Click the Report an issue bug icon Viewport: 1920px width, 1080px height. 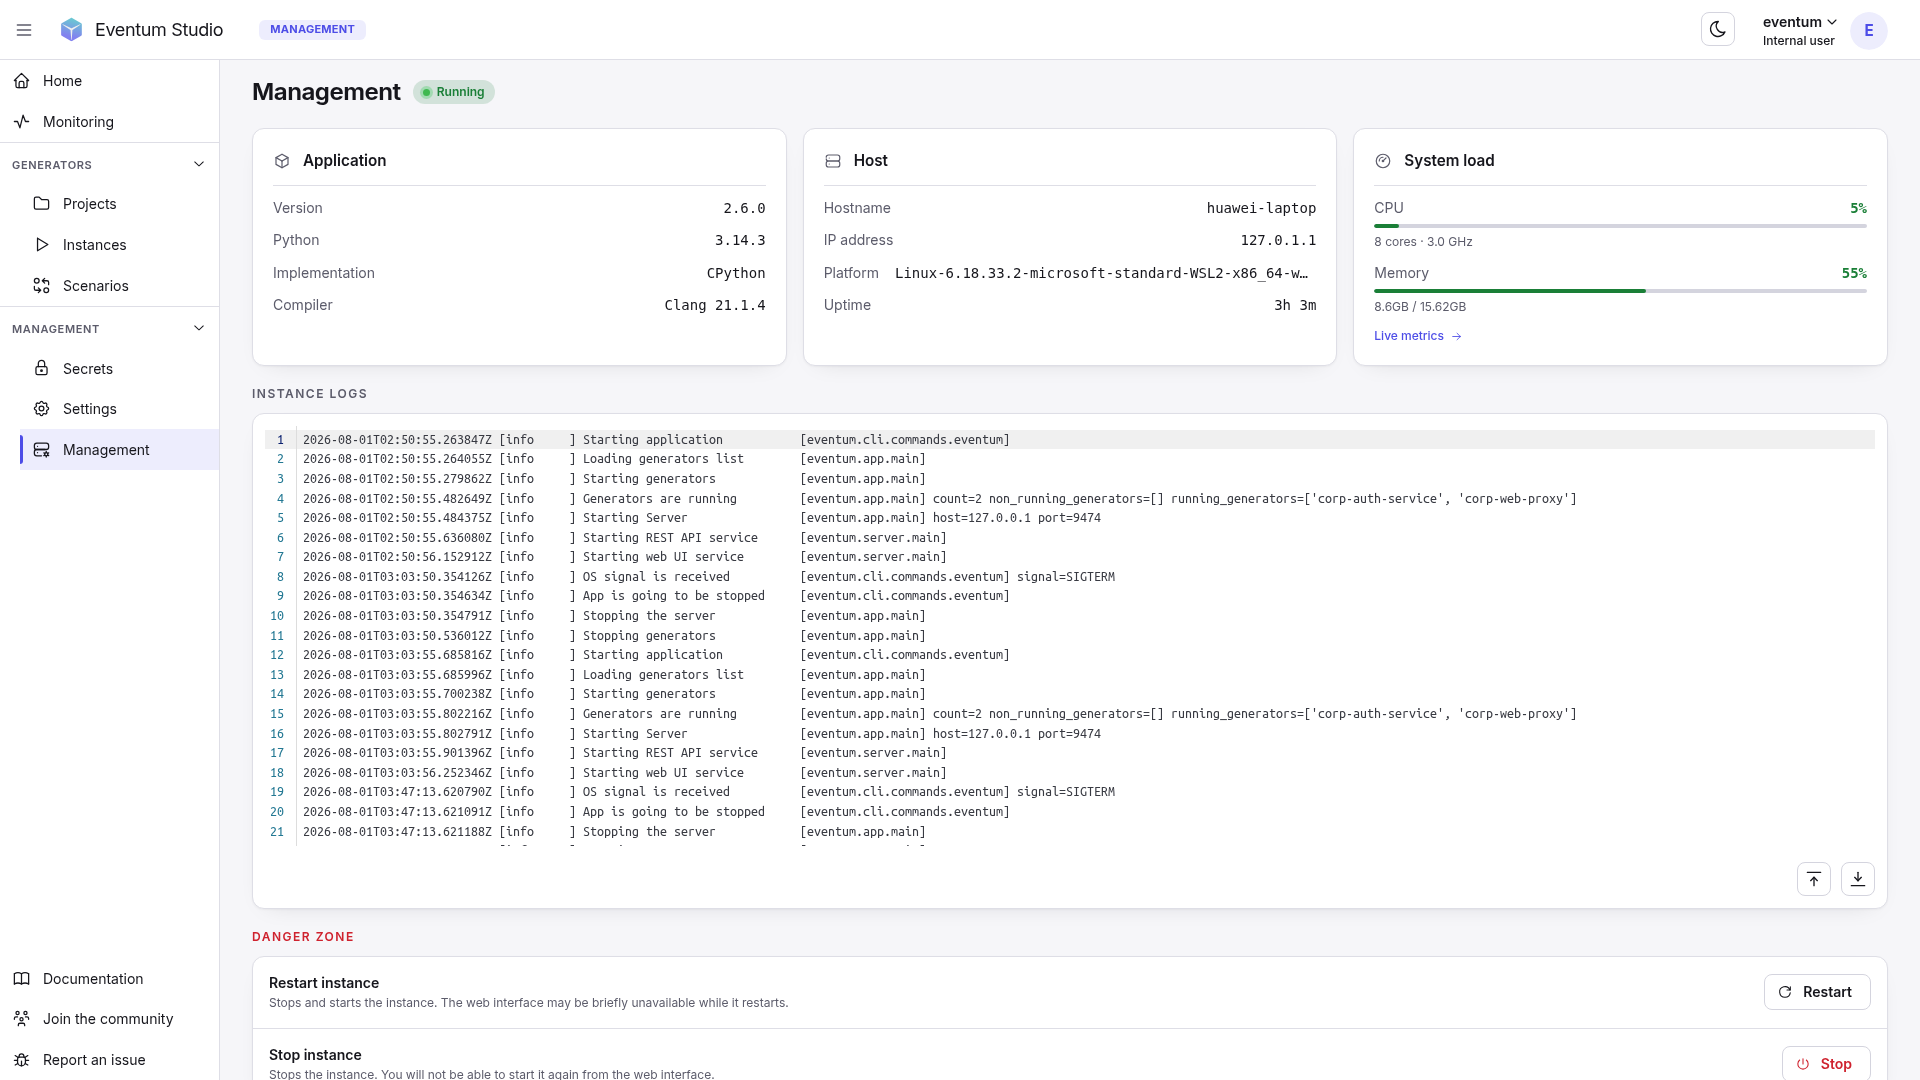(x=22, y=1060)
